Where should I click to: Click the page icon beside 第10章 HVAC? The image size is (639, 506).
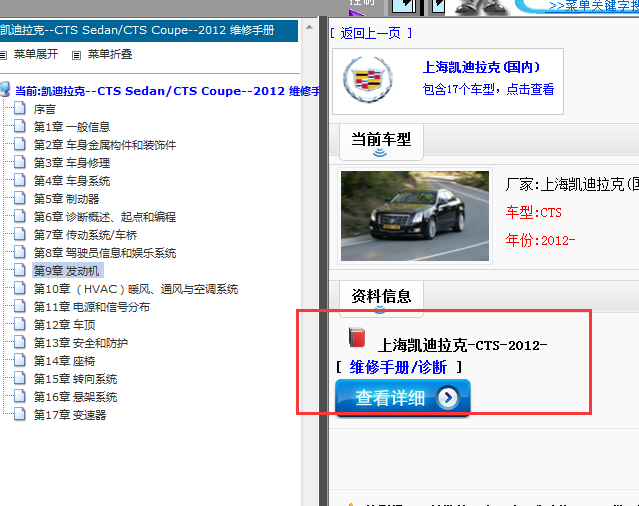20,288
